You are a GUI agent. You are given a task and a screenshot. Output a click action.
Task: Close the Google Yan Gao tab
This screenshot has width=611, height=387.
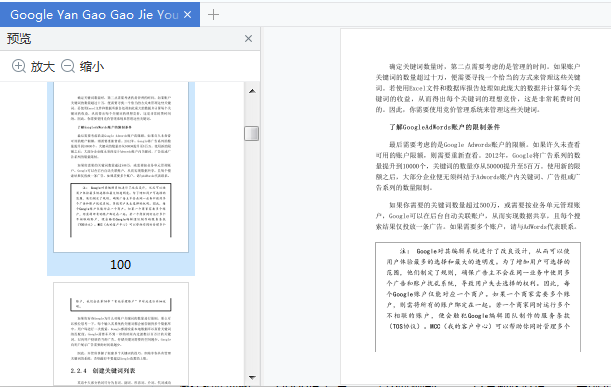187,15
